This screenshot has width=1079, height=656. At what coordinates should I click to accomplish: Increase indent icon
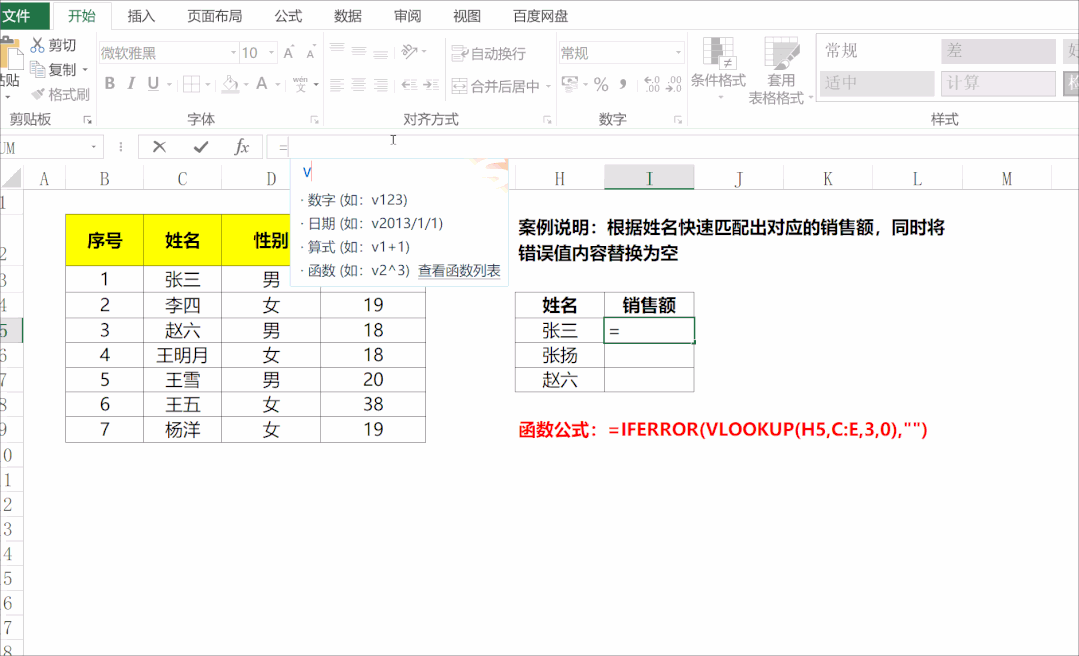pyautogui.click(x=431, y=85)
